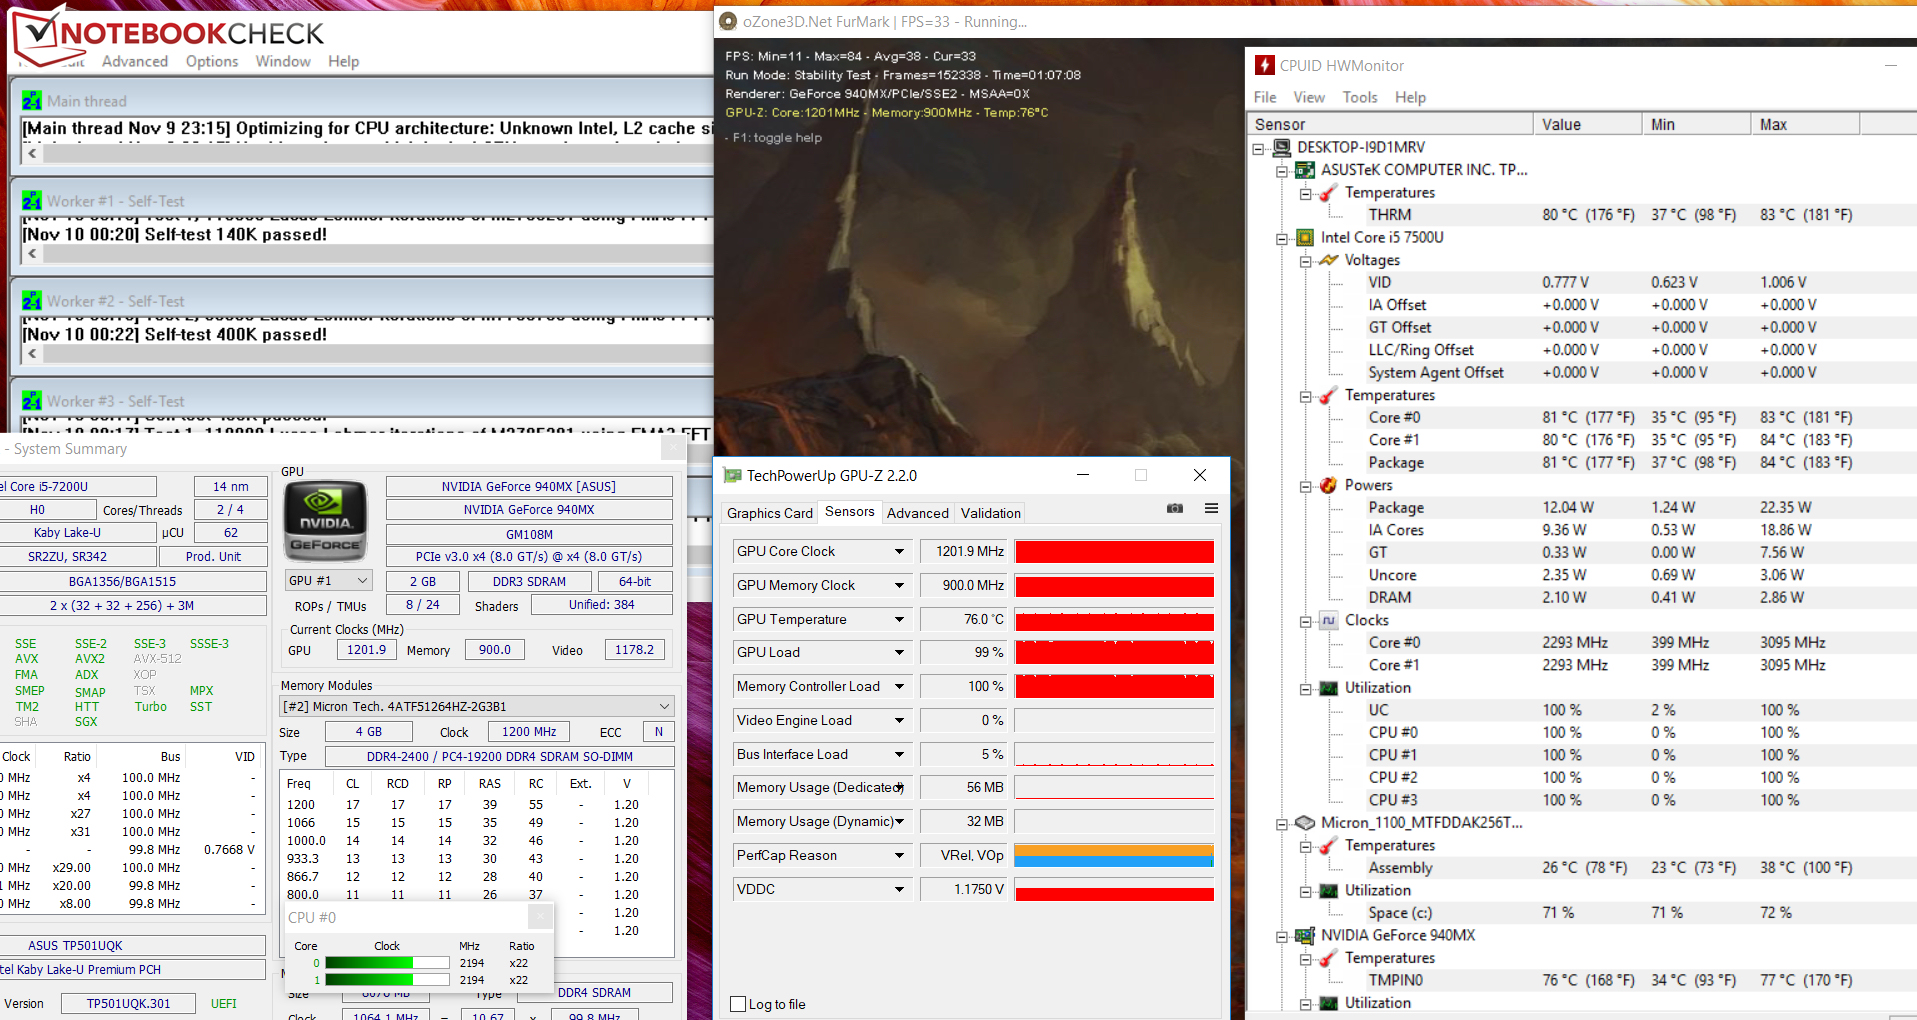1917x1020 pixels.
Task: Click the TechPowerUp GPU-Z title bar icon
Action: click(x=733, y=476)
